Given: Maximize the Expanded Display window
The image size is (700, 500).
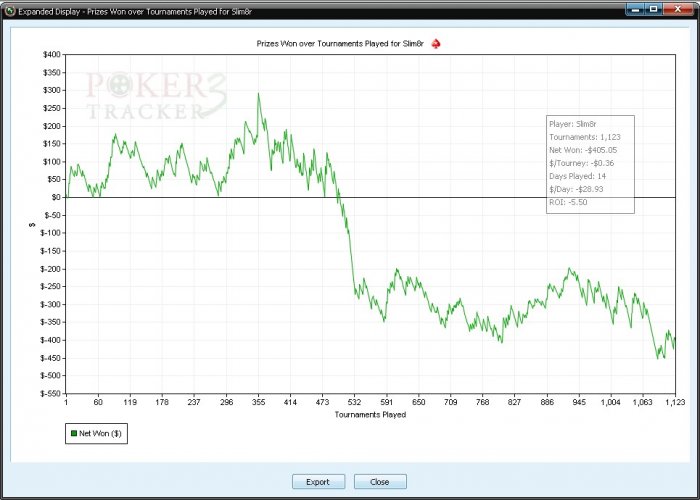Looking at the screenshot, I should (x=654, y=9).
